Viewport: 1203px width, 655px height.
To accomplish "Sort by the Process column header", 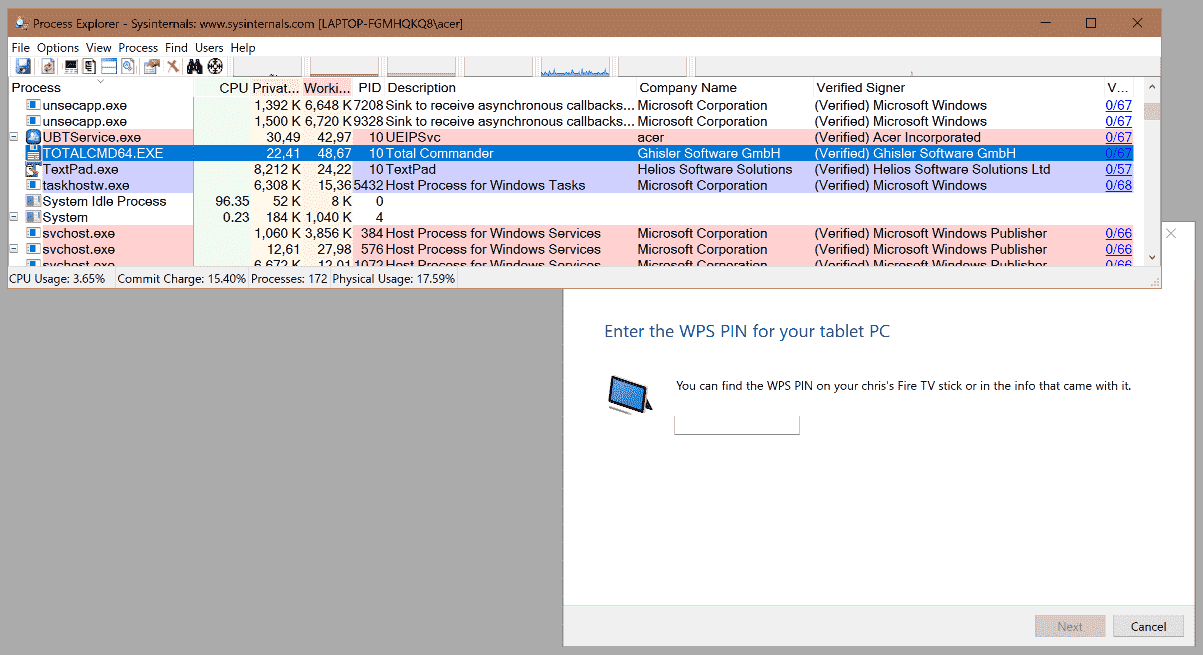I will (100, 88).
